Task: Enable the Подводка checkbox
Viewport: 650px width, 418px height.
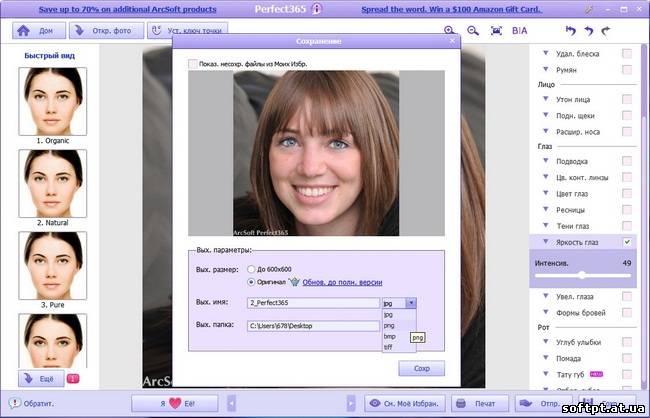Action: 627,161
